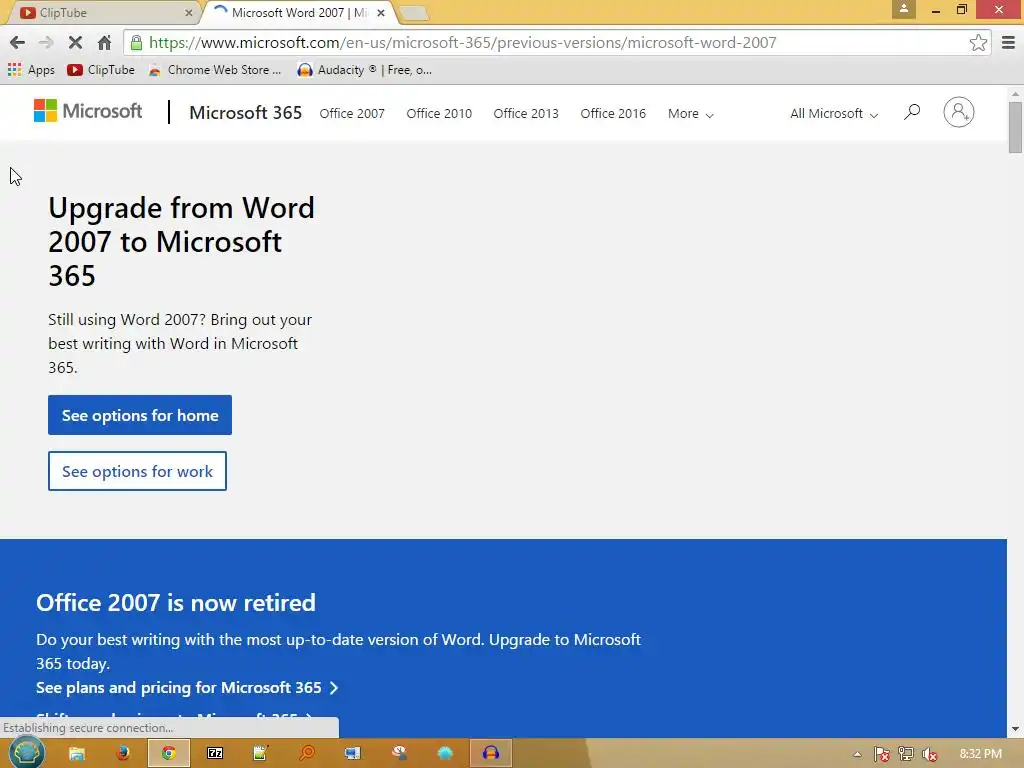Open 7-Zip from the taskbar
Image resolution: width=1024 pixels, height=768 pixels.
(215, 754)
